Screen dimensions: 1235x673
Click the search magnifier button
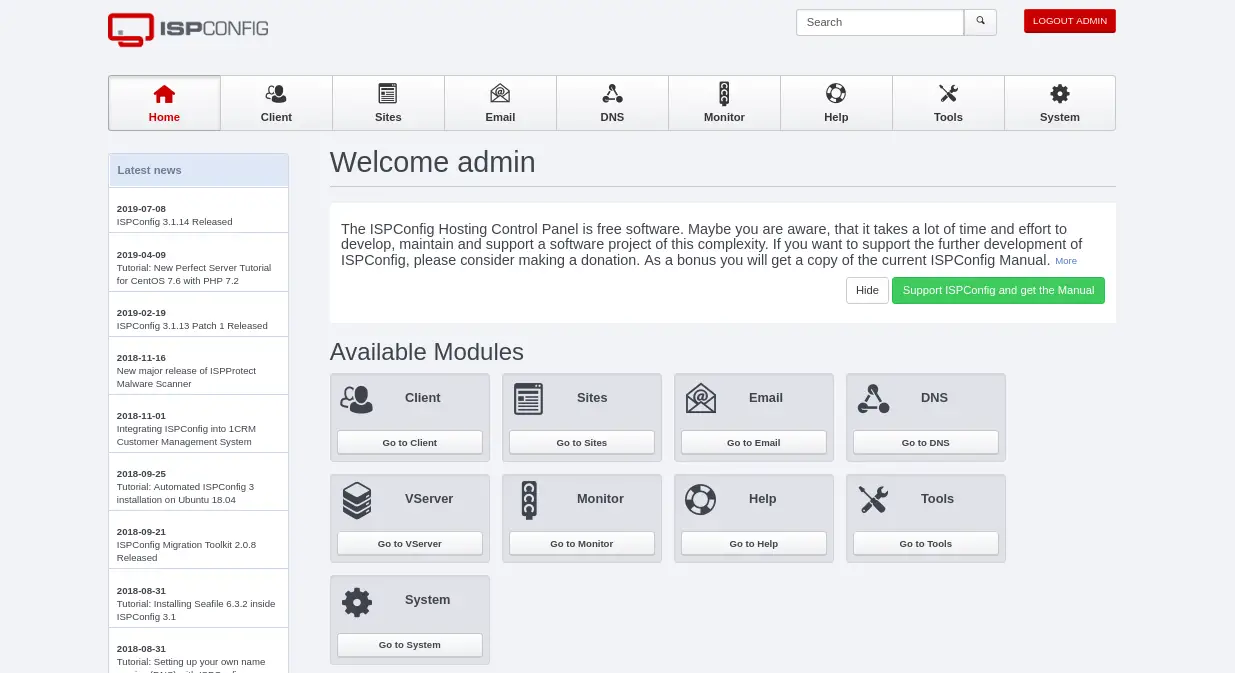(x=980, y=22)
